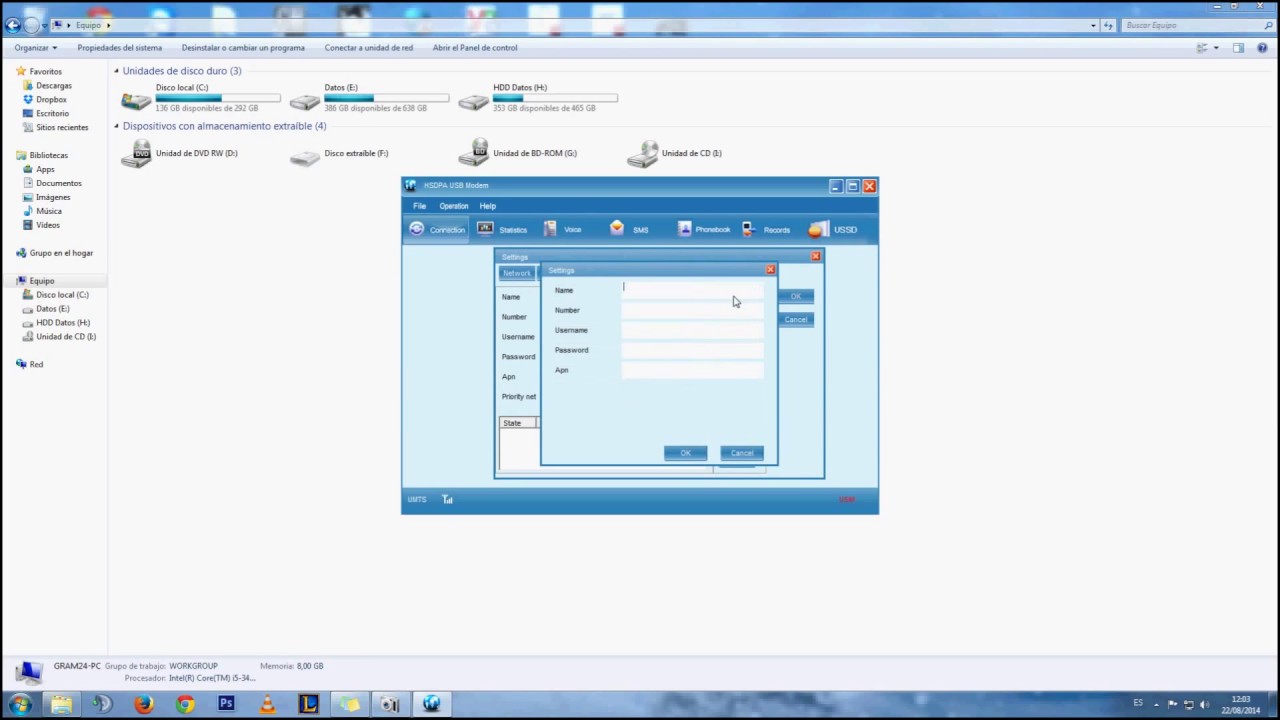
Task: Select Unidad de BD-ROM (G:) icon
Action: [x=474, y=153]
